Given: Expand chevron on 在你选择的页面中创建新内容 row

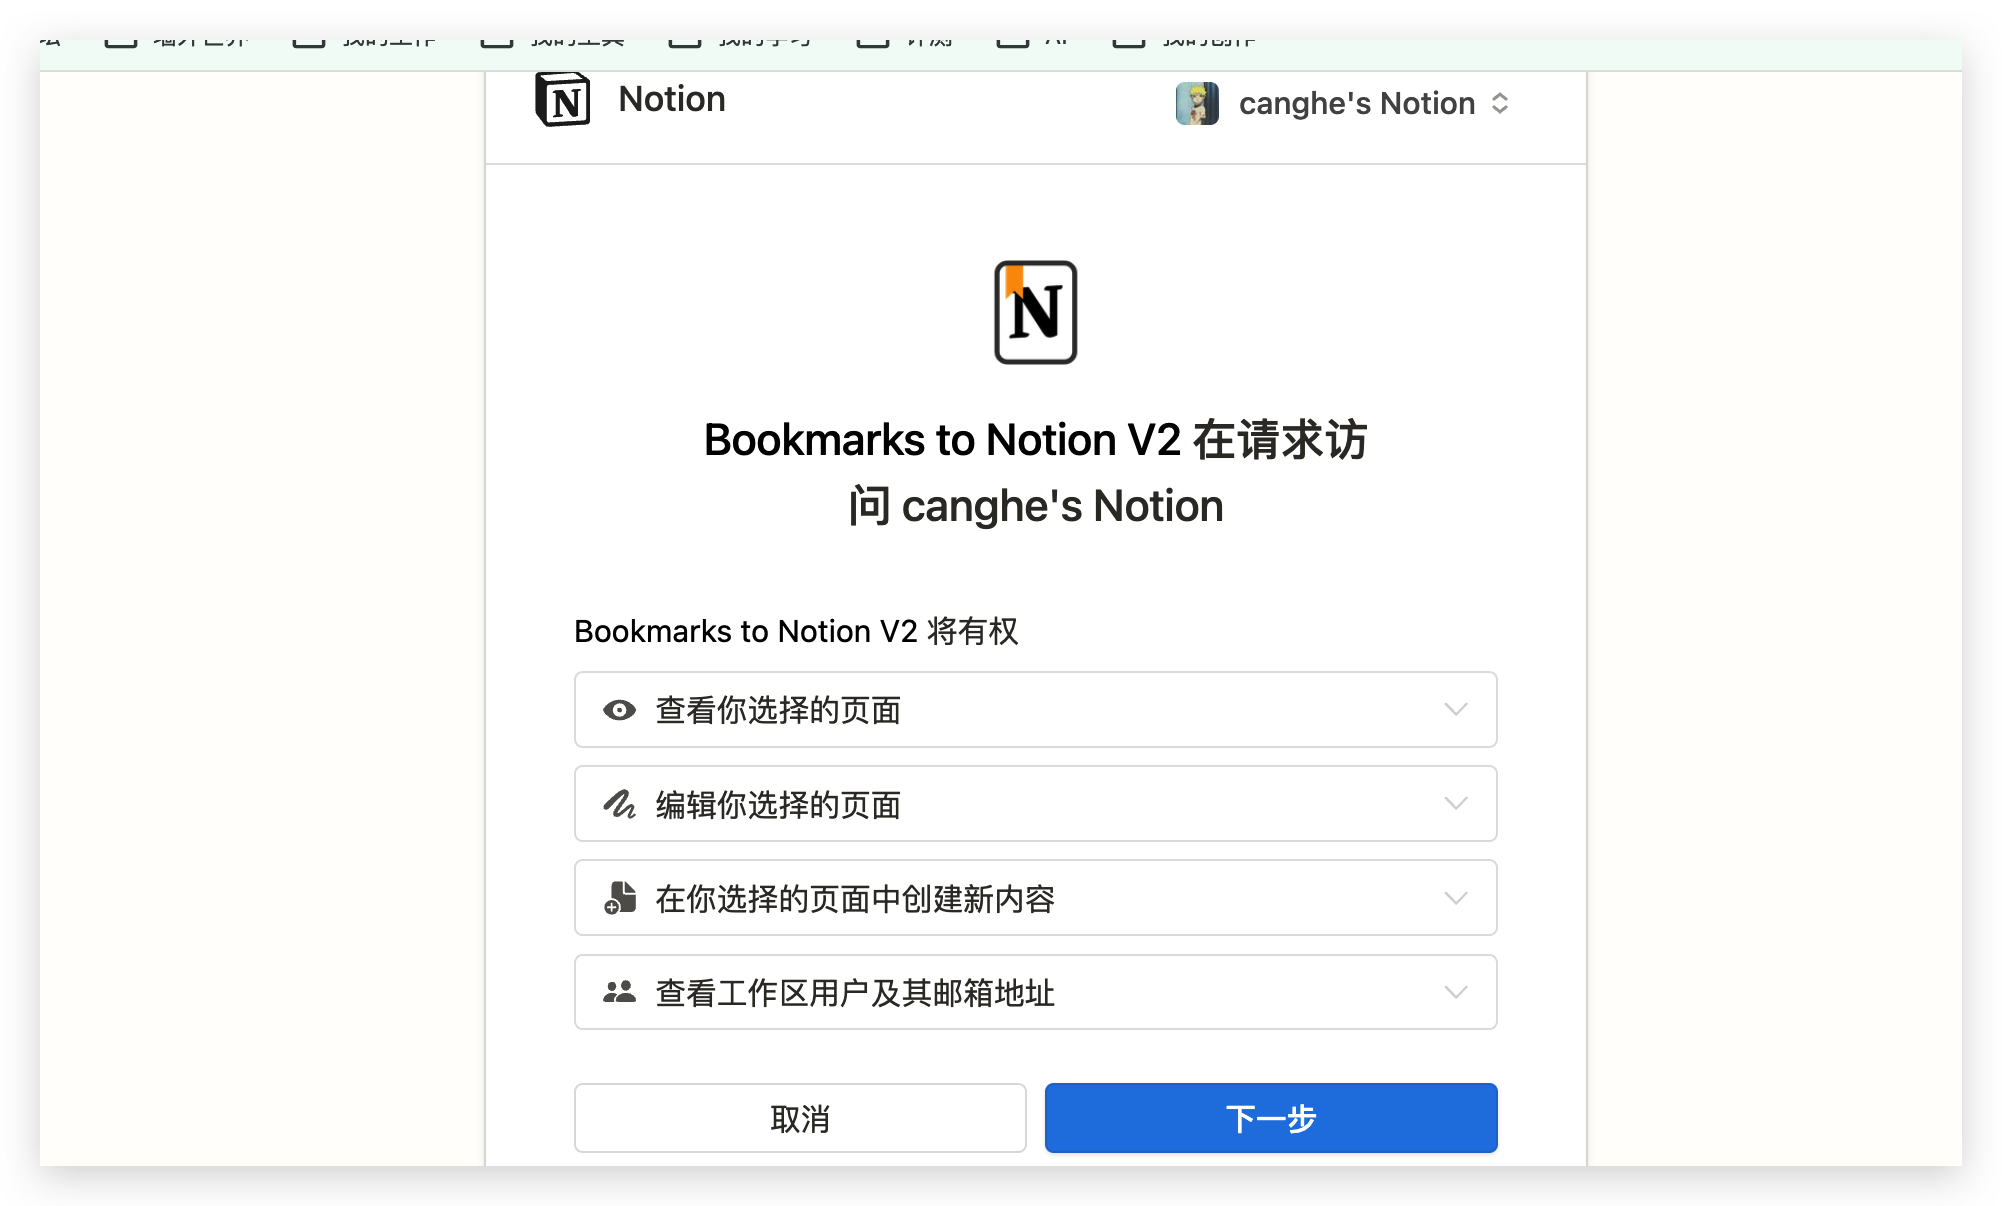Looking at the screenshot, I should [1455, 898].
